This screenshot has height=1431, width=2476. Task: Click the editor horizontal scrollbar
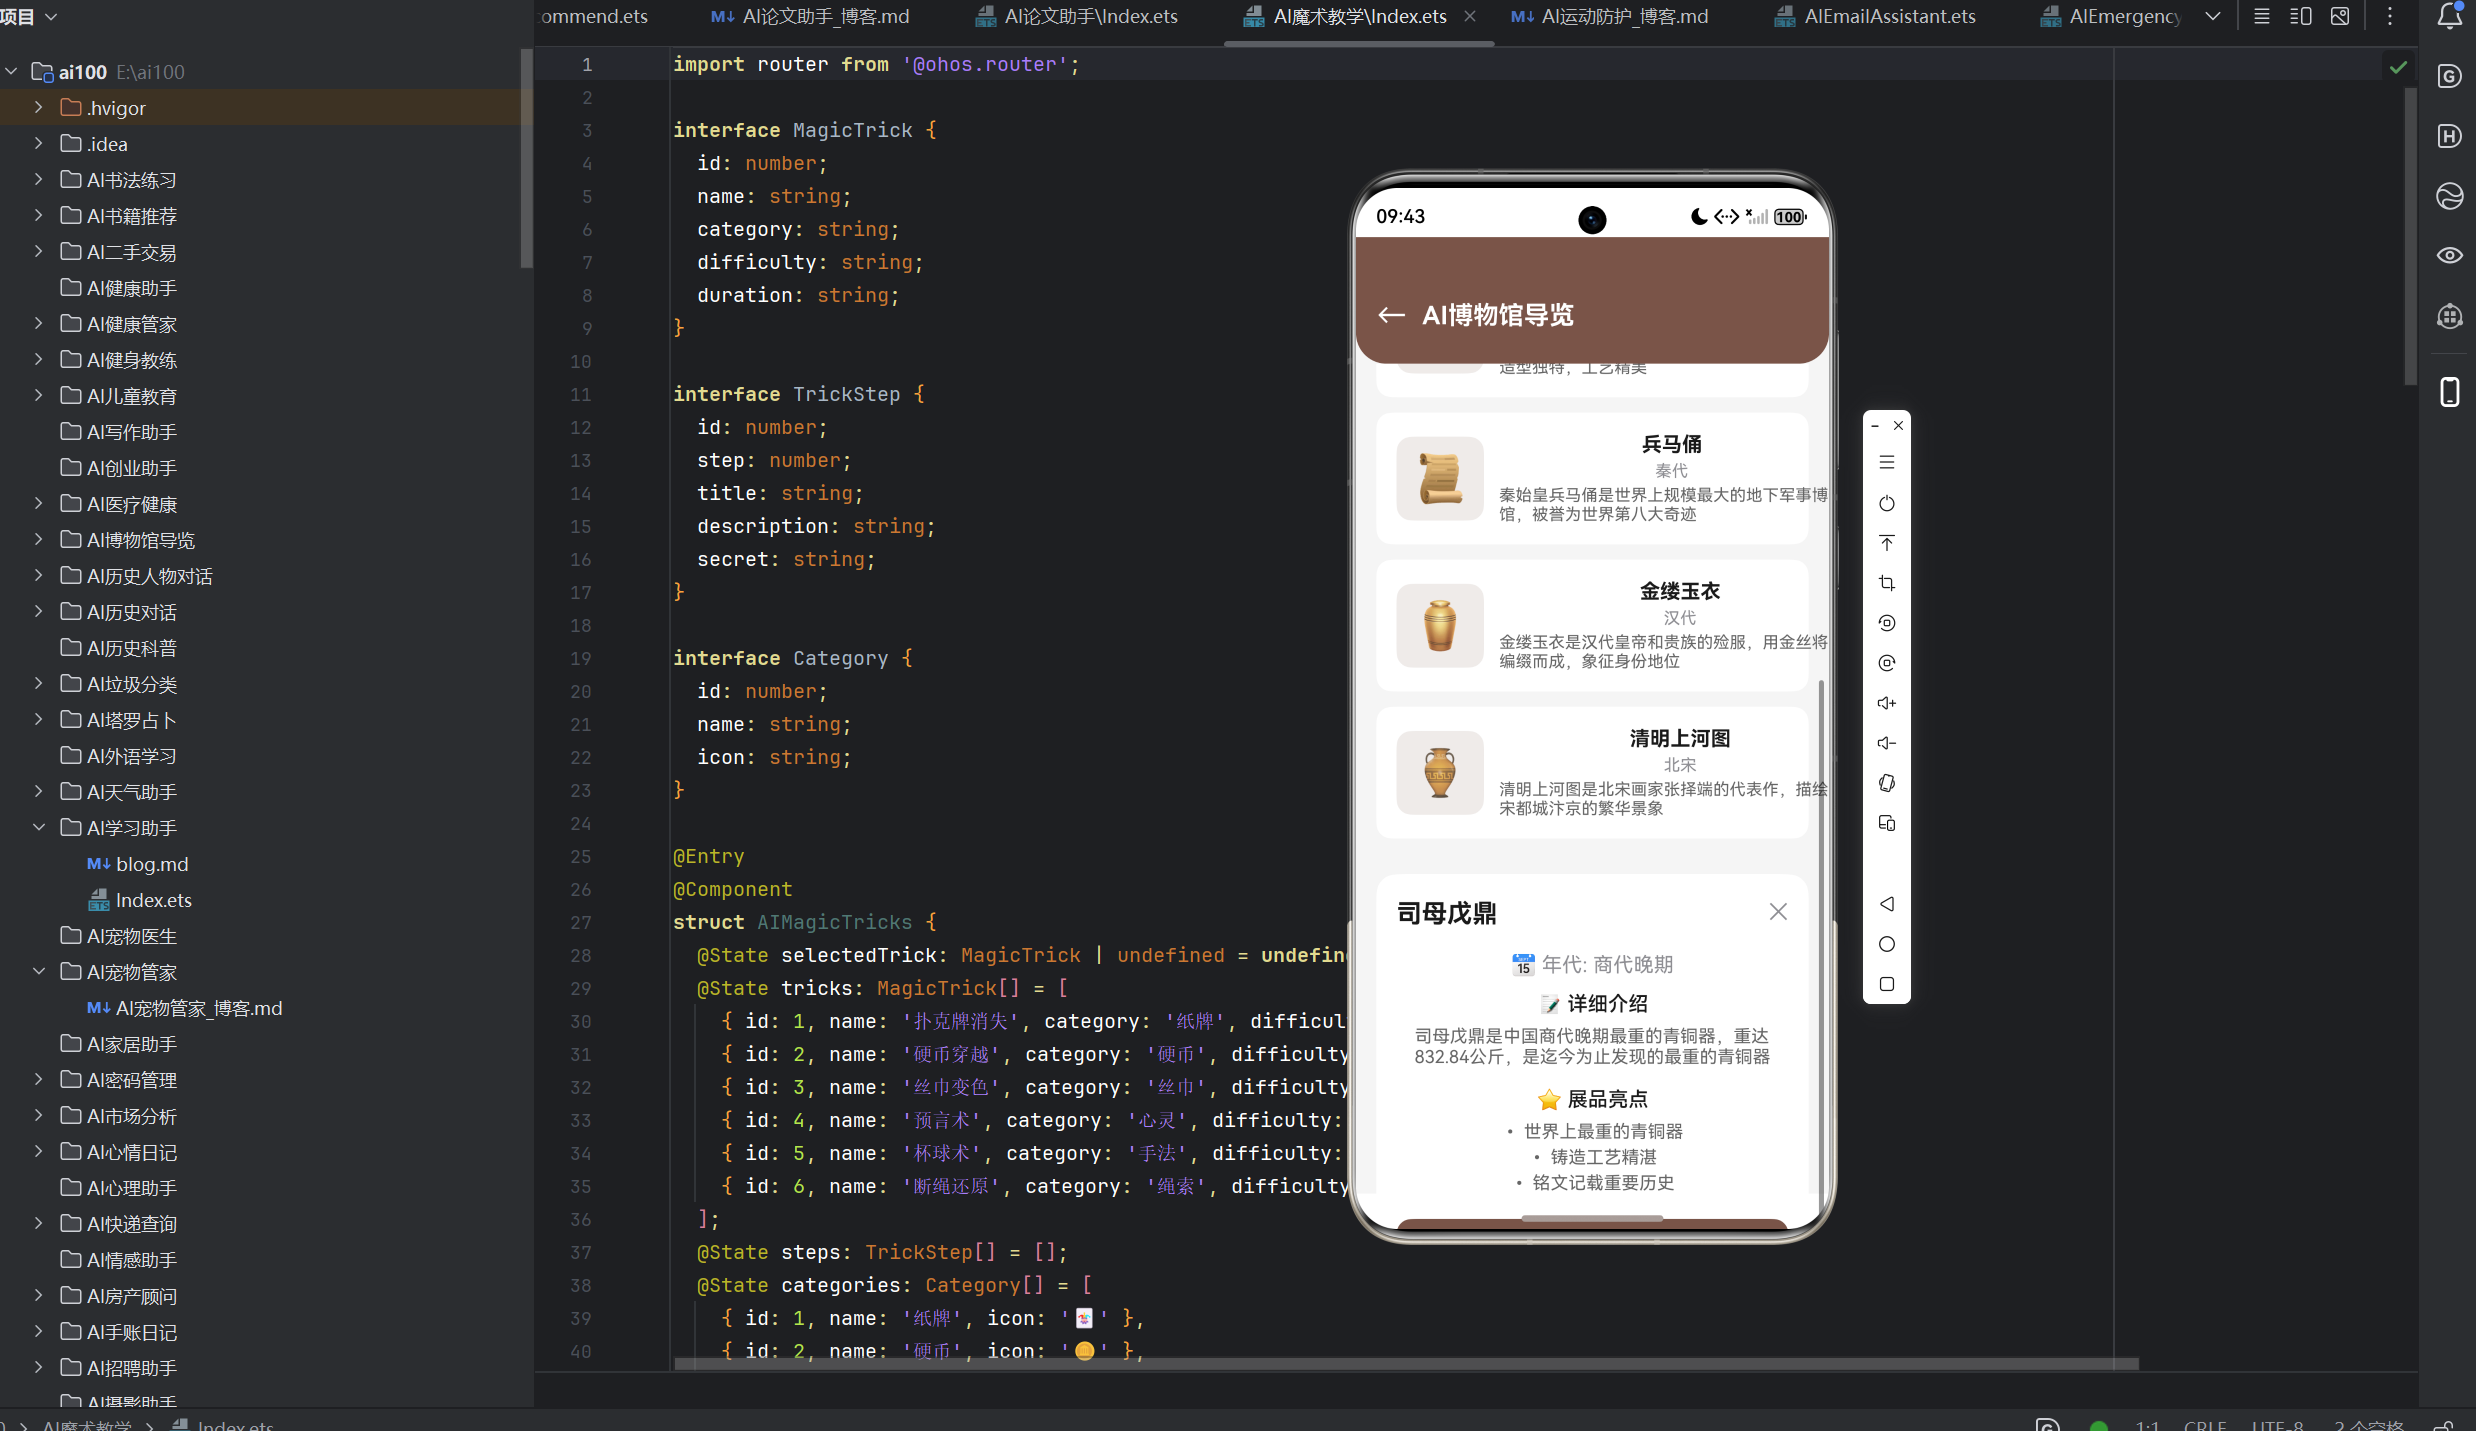1406,1364
